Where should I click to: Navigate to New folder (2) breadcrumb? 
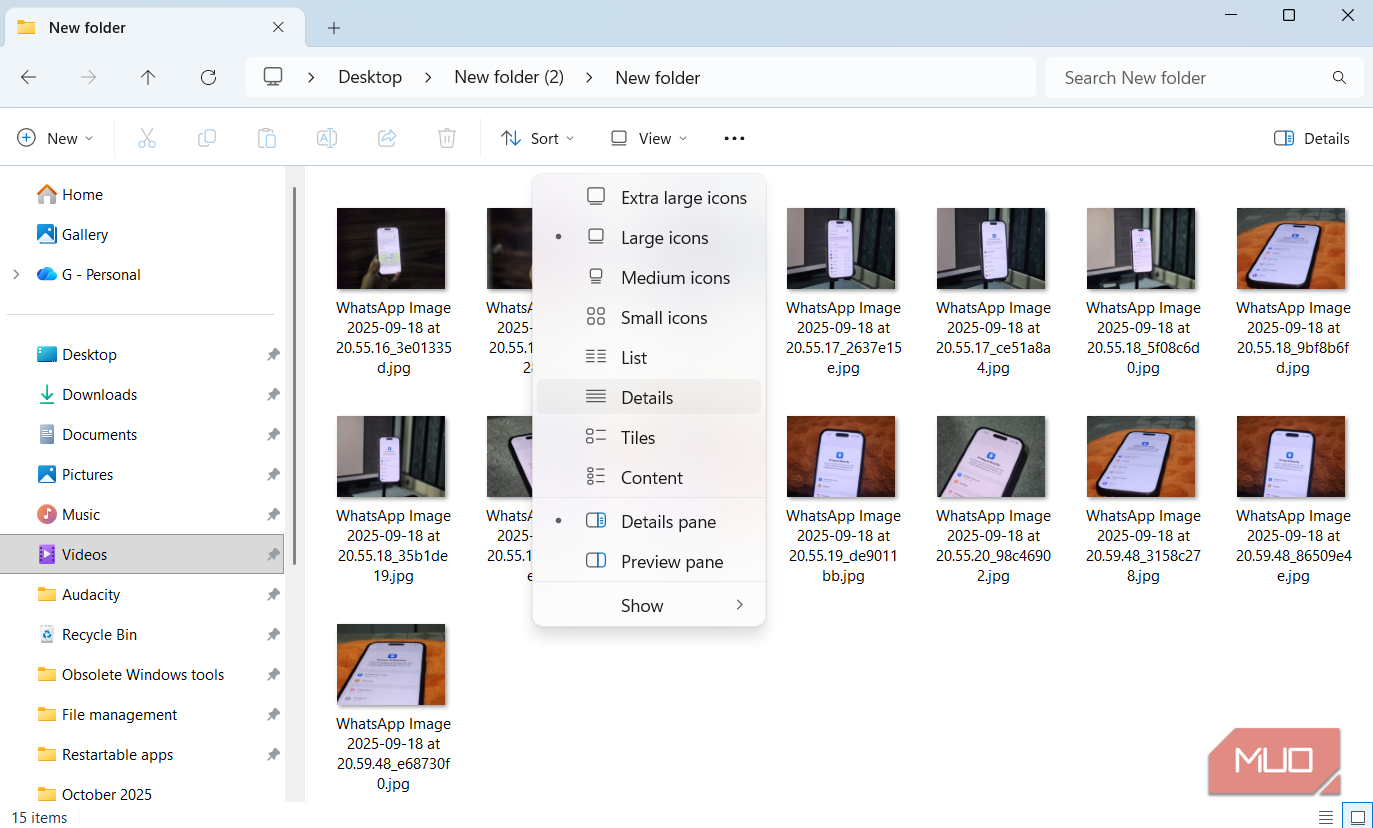(509, 78)
